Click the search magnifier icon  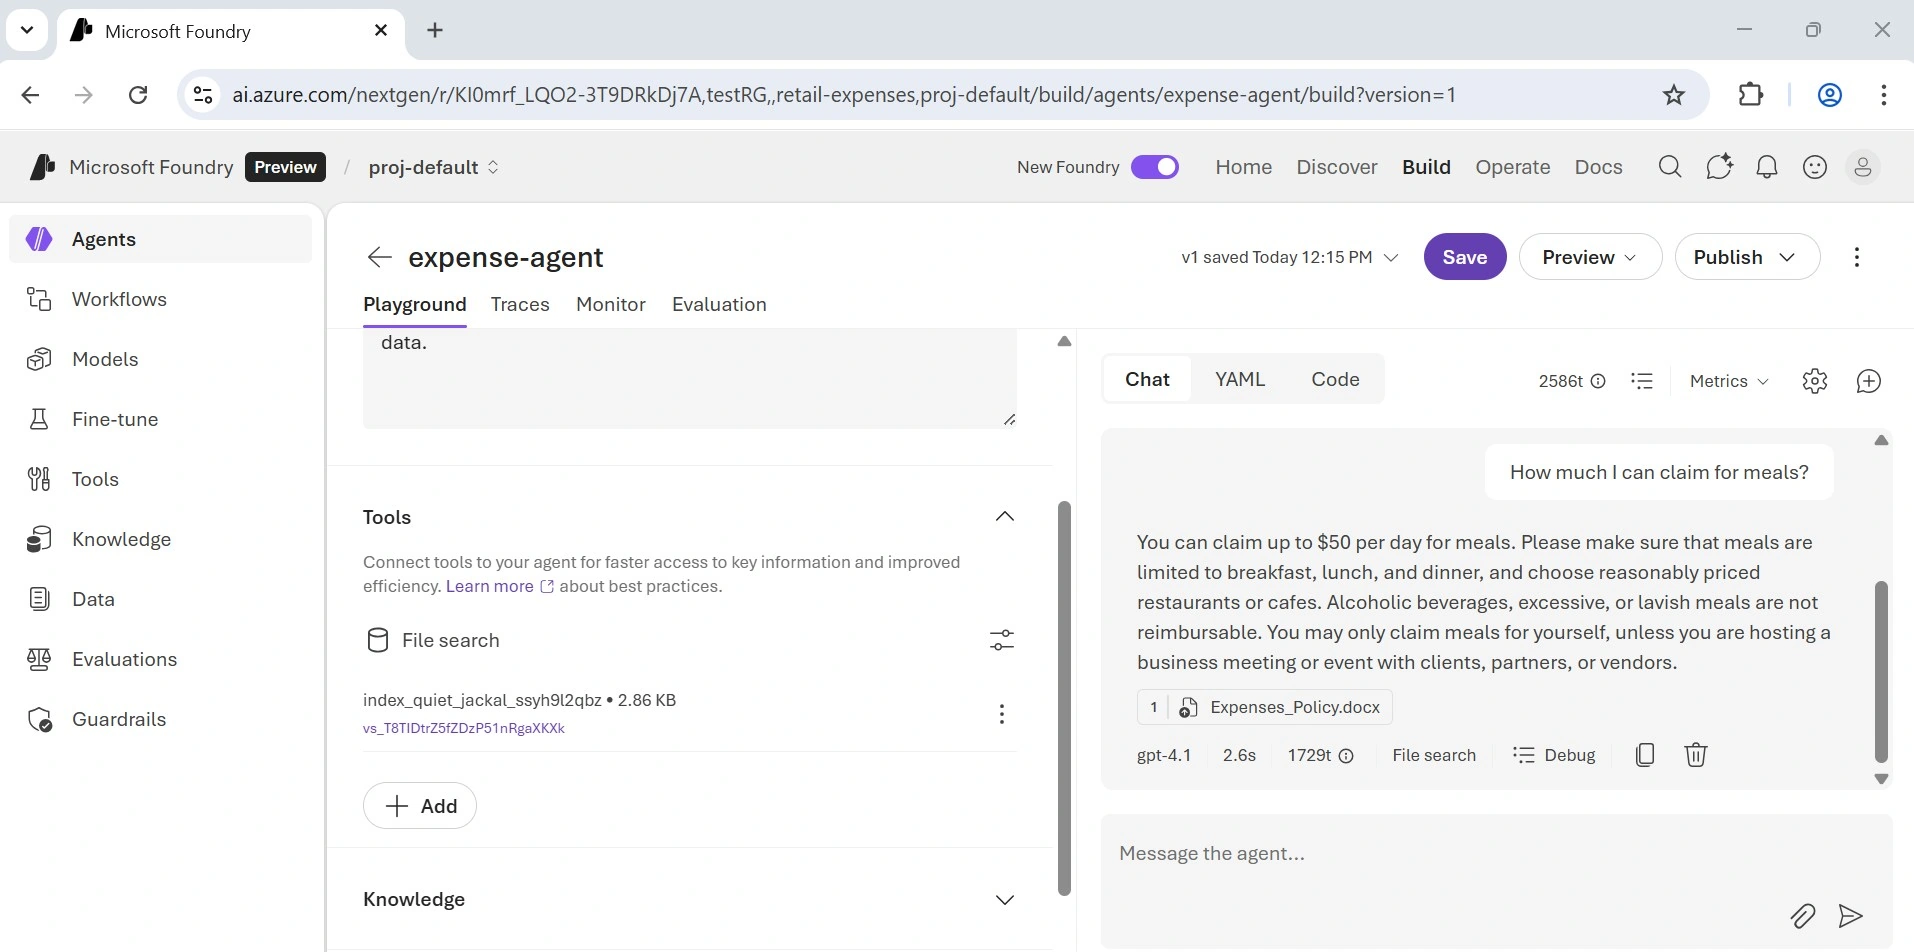point(1670,167)
